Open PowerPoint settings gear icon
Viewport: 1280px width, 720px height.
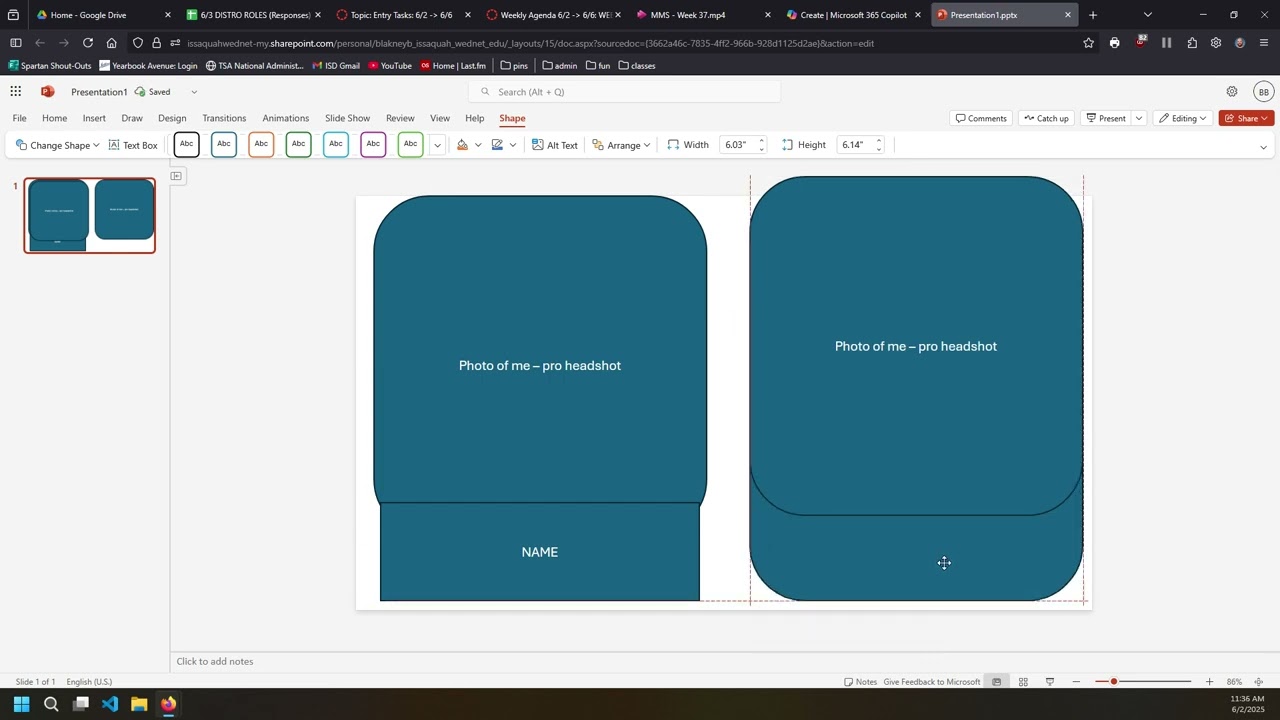coord(1232,92)
